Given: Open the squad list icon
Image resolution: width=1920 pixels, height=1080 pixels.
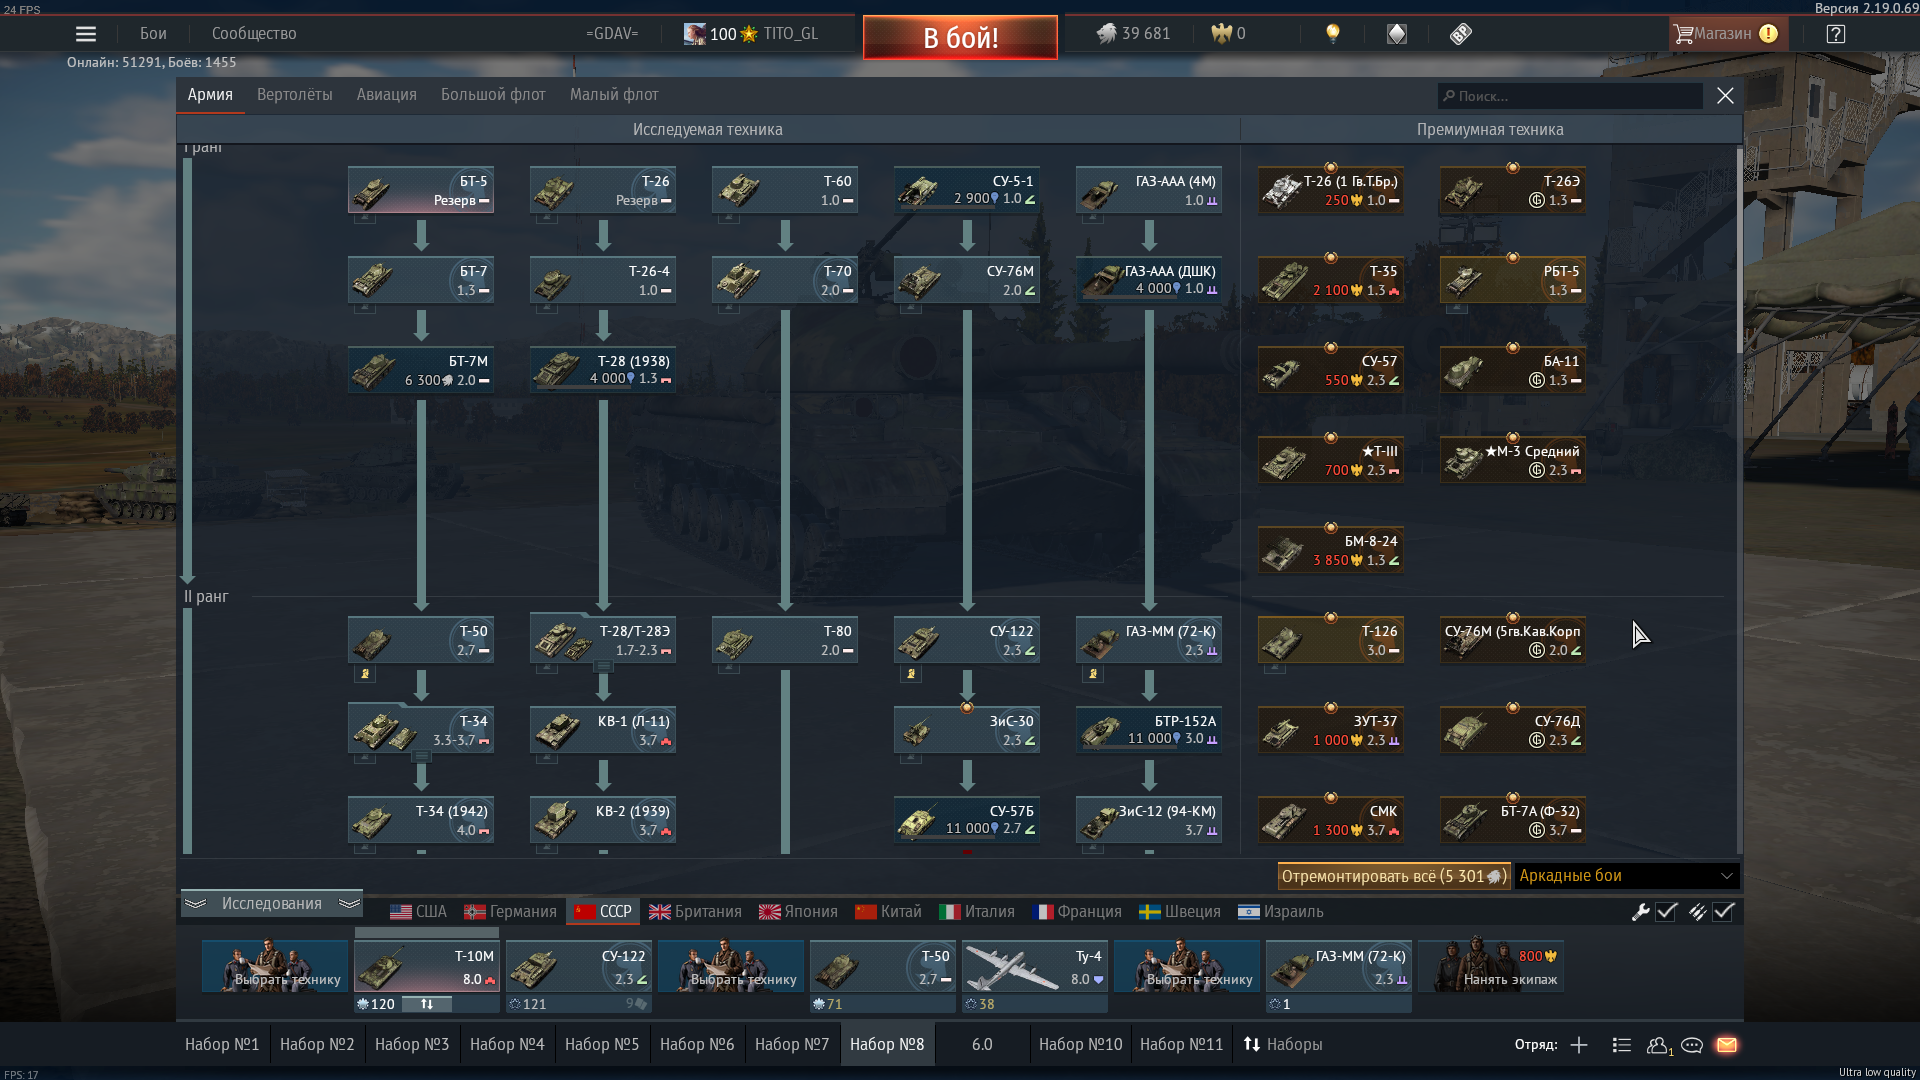Looking at the screenshot, I should click(1622, 1045).
